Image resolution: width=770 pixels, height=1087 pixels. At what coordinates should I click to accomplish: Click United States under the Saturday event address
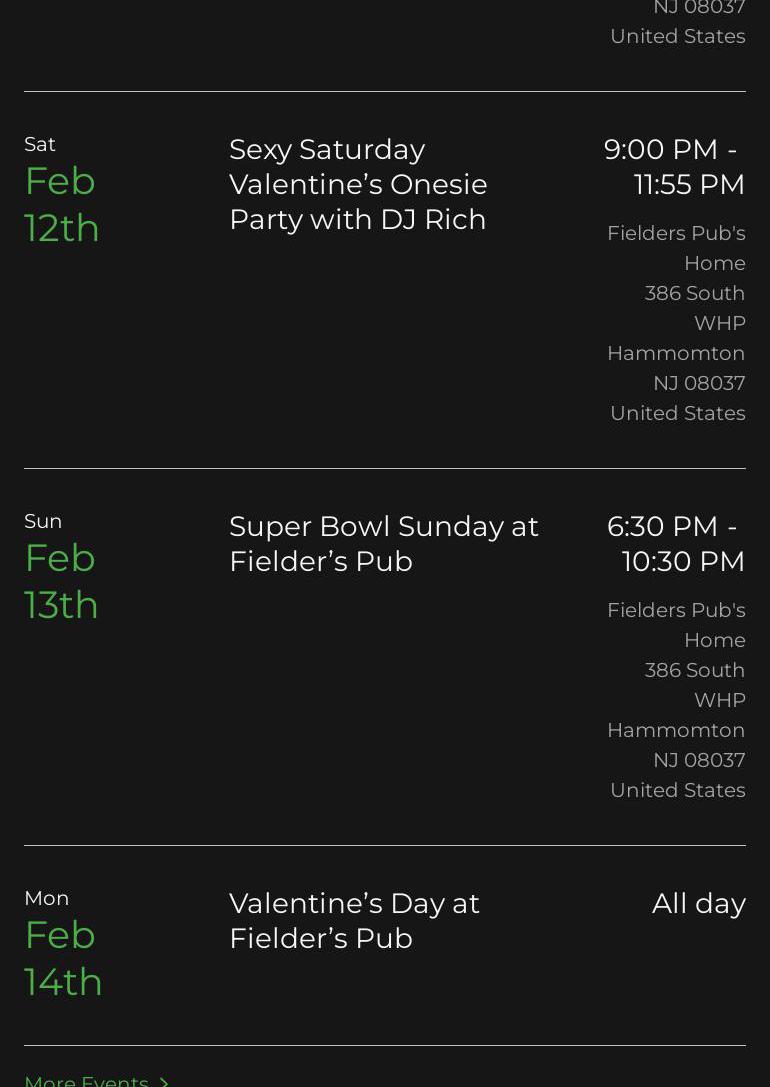(x=677, y=413)
